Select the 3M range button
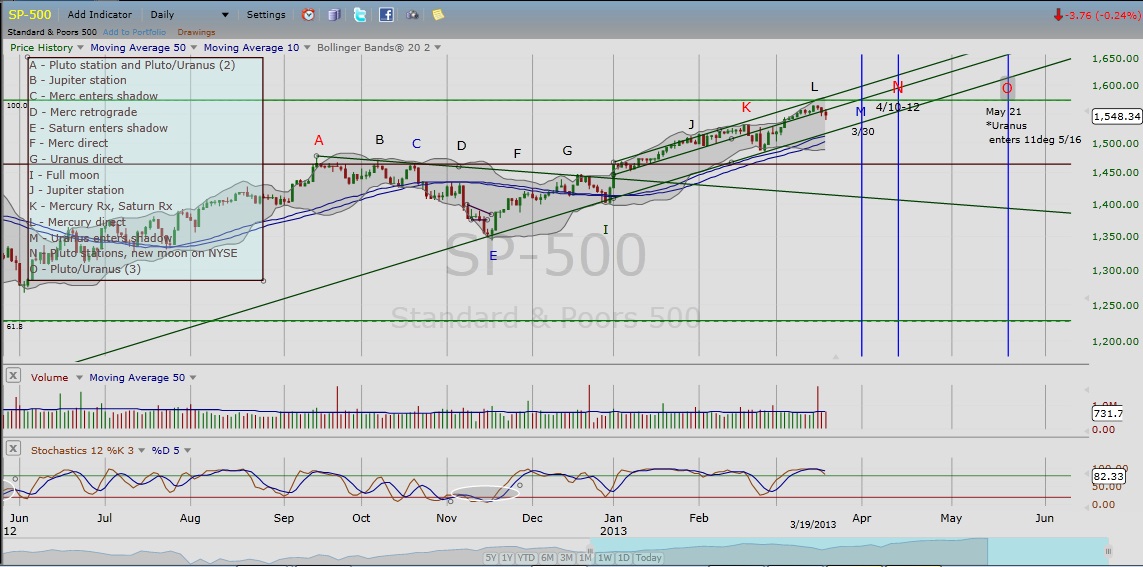 coord(565,558)
